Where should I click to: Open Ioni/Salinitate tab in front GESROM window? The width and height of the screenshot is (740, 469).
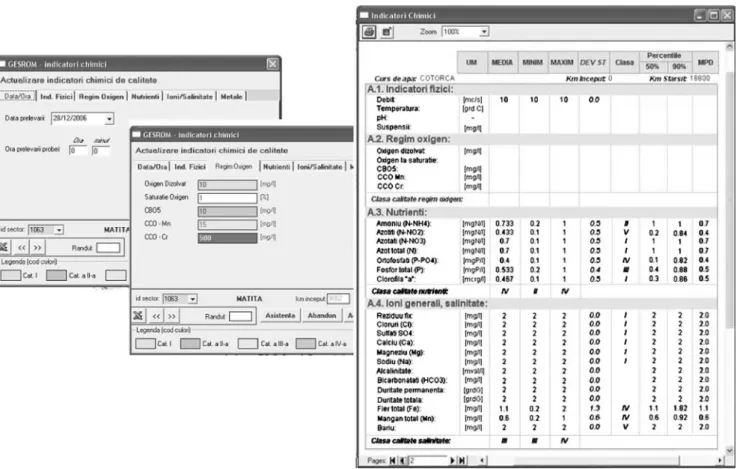[x=320, y=167]
